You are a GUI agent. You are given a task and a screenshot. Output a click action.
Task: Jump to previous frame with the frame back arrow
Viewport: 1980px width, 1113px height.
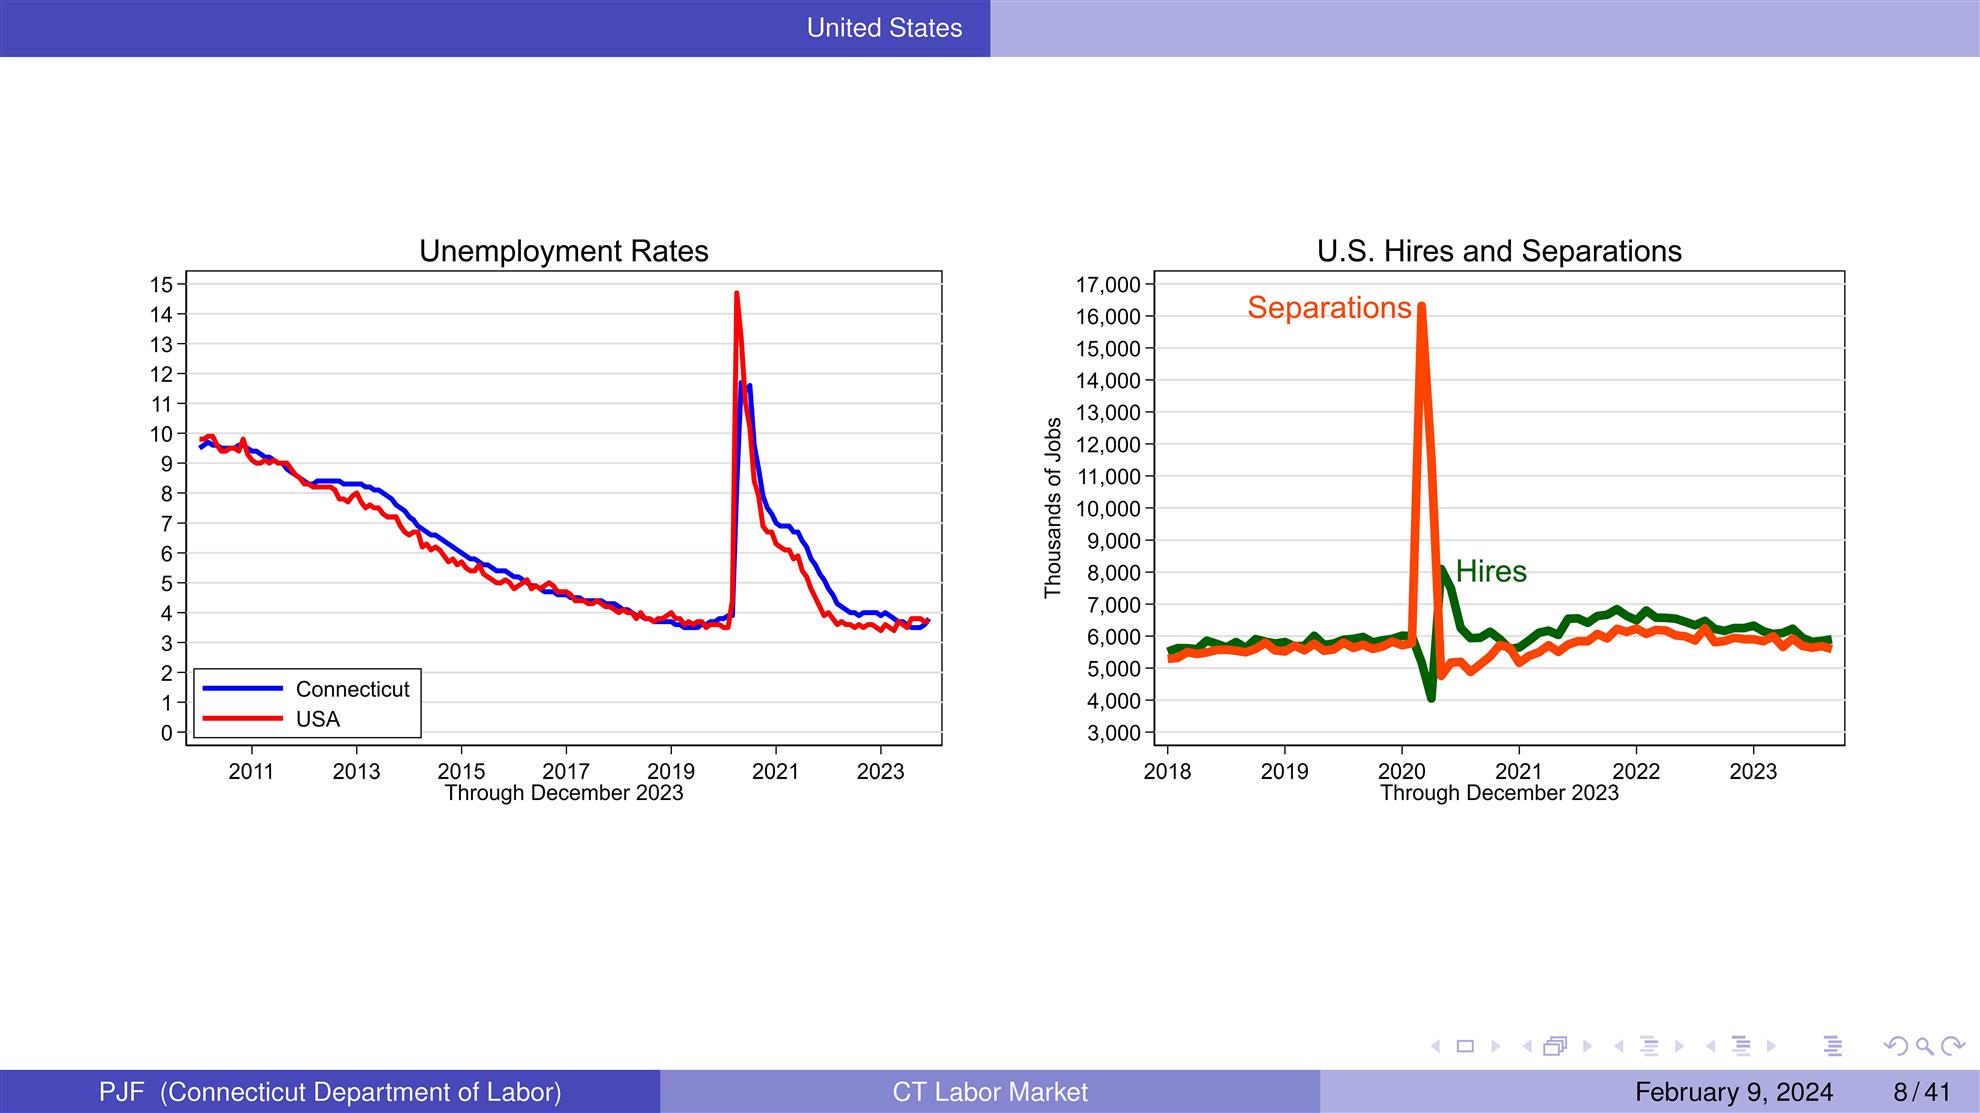coord(1527,1046)
